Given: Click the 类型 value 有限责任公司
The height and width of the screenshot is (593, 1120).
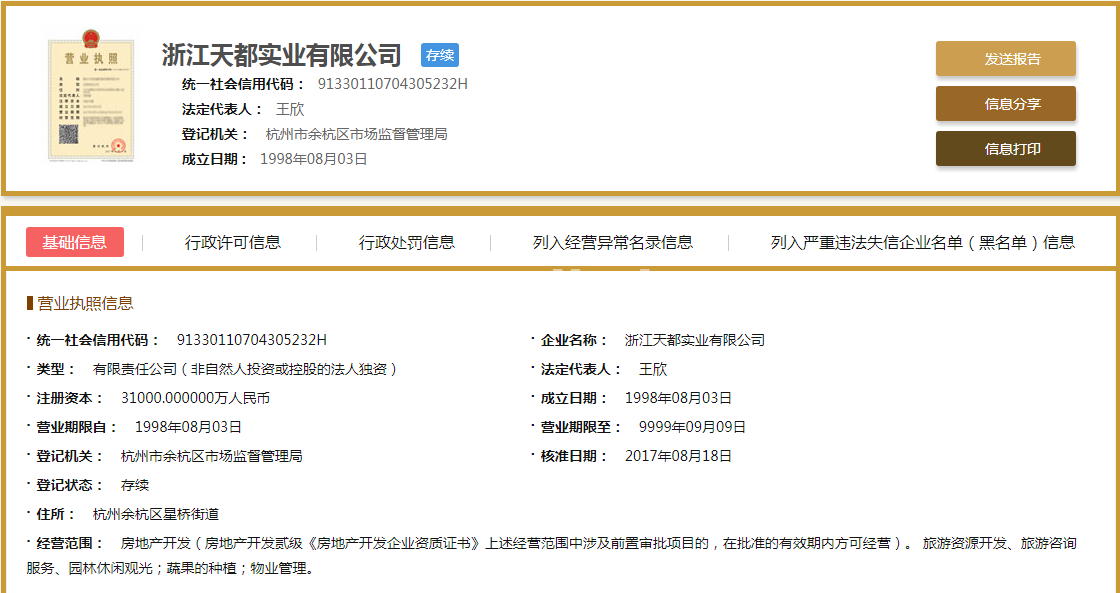Looking at the screenshot, I should [x=245, y=369].
